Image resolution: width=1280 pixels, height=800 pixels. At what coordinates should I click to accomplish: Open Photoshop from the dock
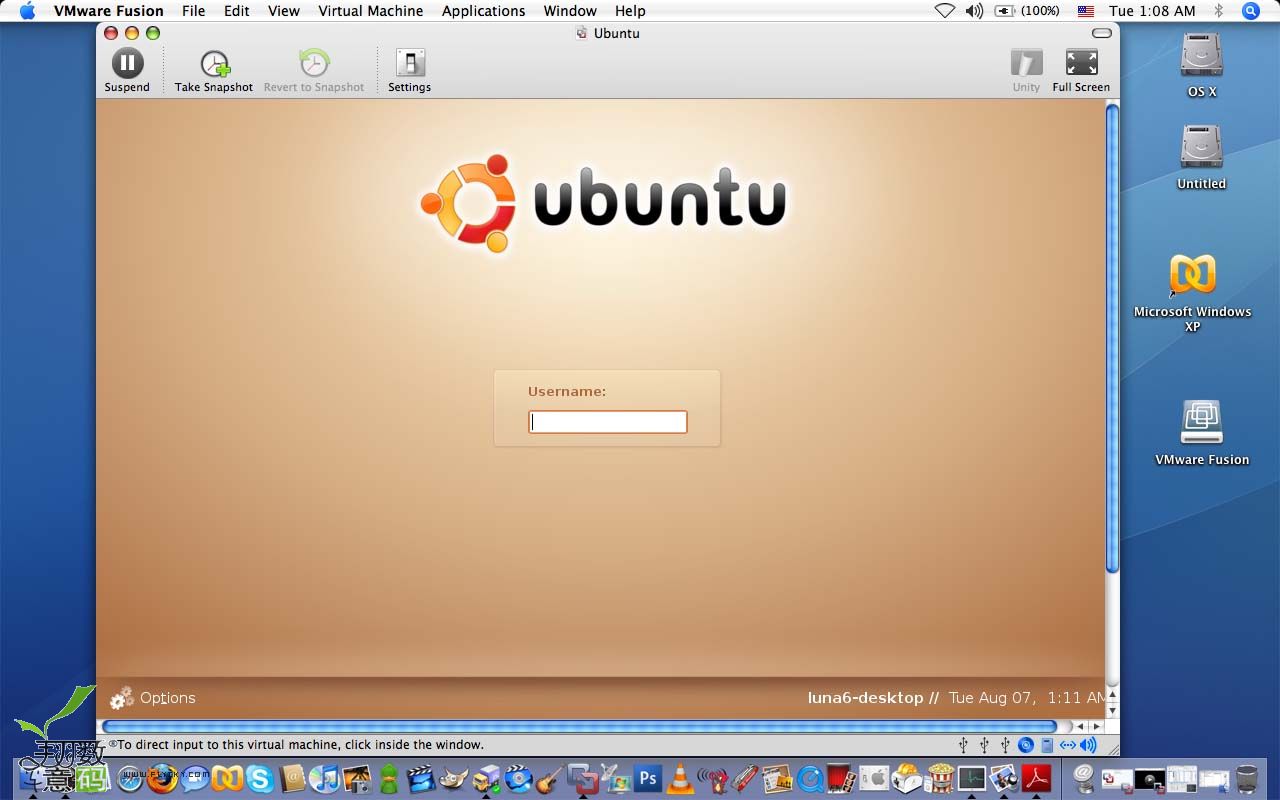648,779
